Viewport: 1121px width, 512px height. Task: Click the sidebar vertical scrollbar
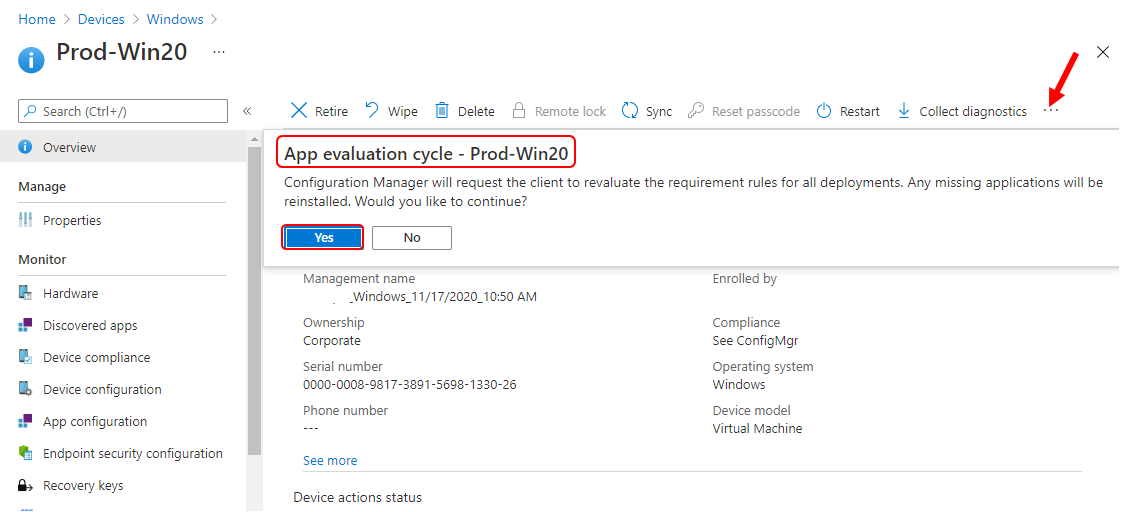(255, 300)
